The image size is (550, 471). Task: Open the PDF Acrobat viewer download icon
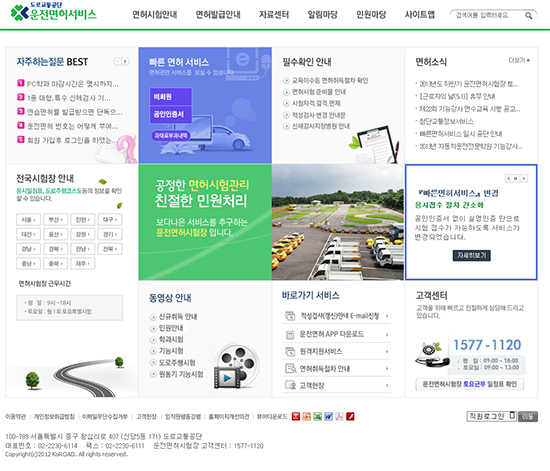339,416
